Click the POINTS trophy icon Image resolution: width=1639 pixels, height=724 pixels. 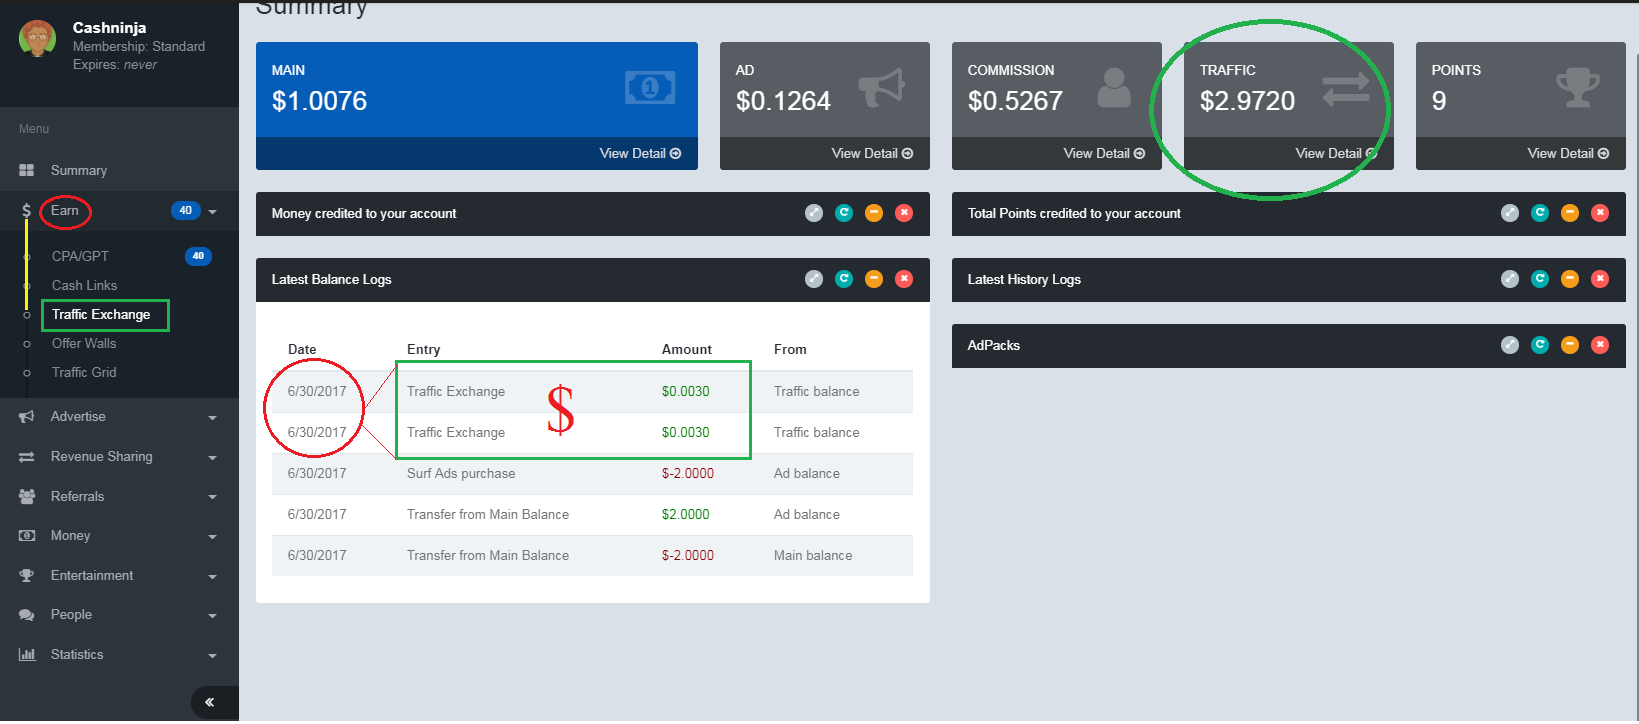pos(1578,88)
